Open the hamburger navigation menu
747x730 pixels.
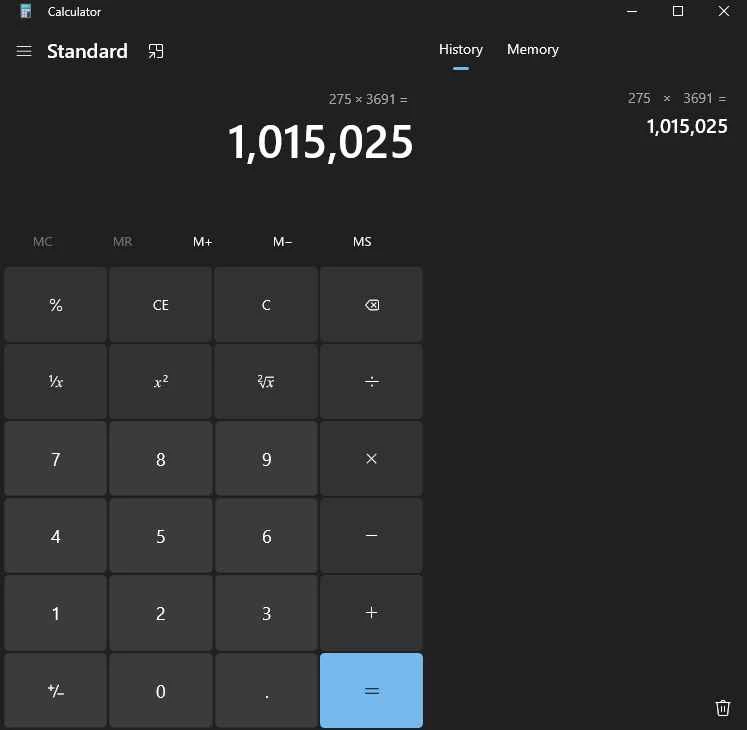24,51
